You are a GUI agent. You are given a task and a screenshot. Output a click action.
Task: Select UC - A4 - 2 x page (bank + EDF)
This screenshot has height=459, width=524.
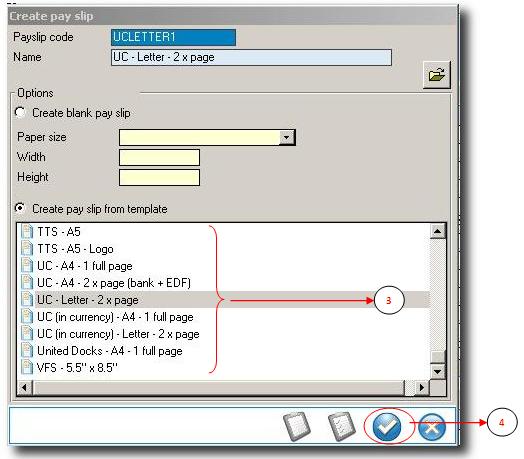click(x=114, y=283)
